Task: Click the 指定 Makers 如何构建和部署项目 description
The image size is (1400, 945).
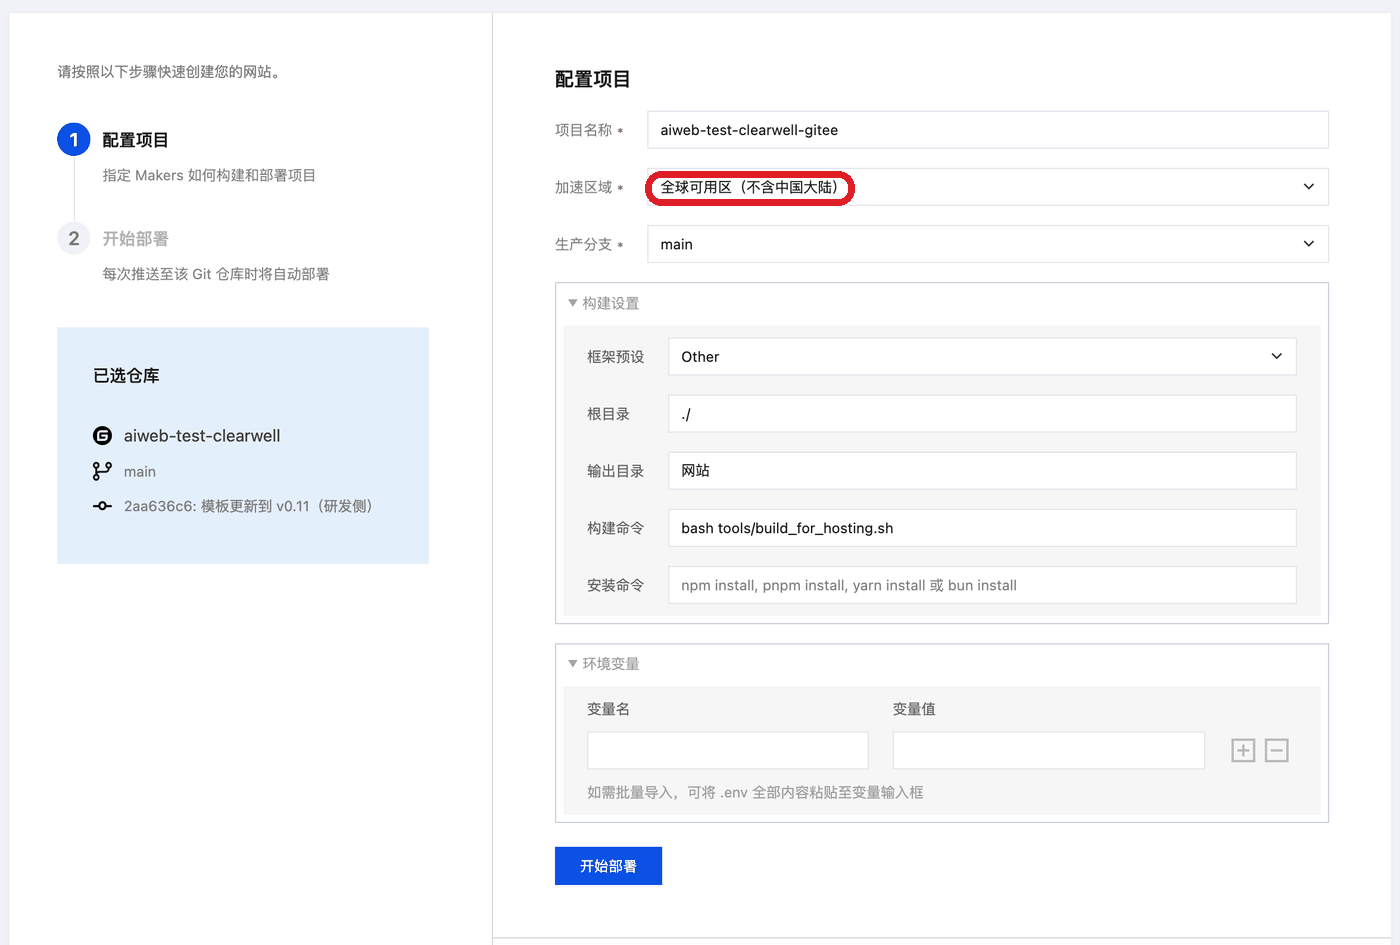Action: point(209,175)
